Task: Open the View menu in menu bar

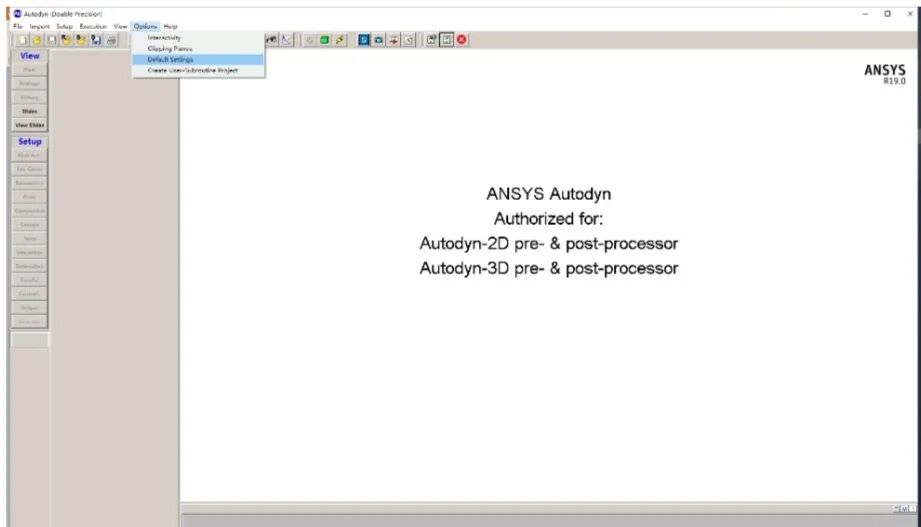Action: coord(120,26)
